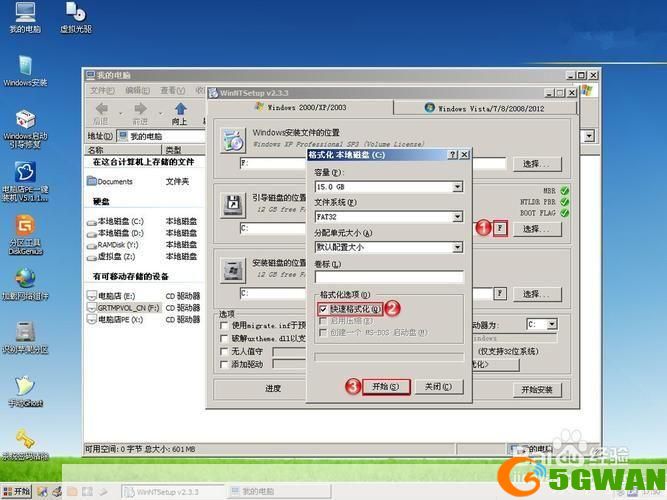Toggle the unattended install checkbox

(224, 351)
